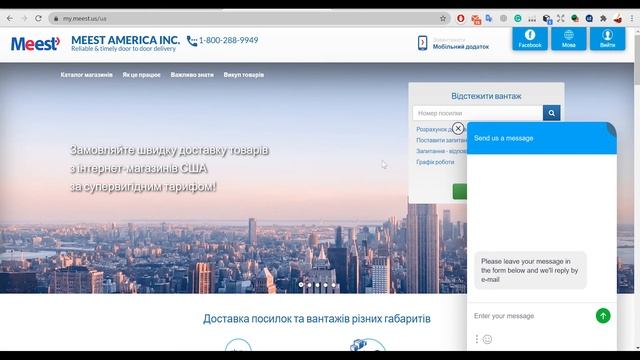Click the mobile phone app icon
The height and width of the screenshot is (360, 640).
(x=422, y=43)
